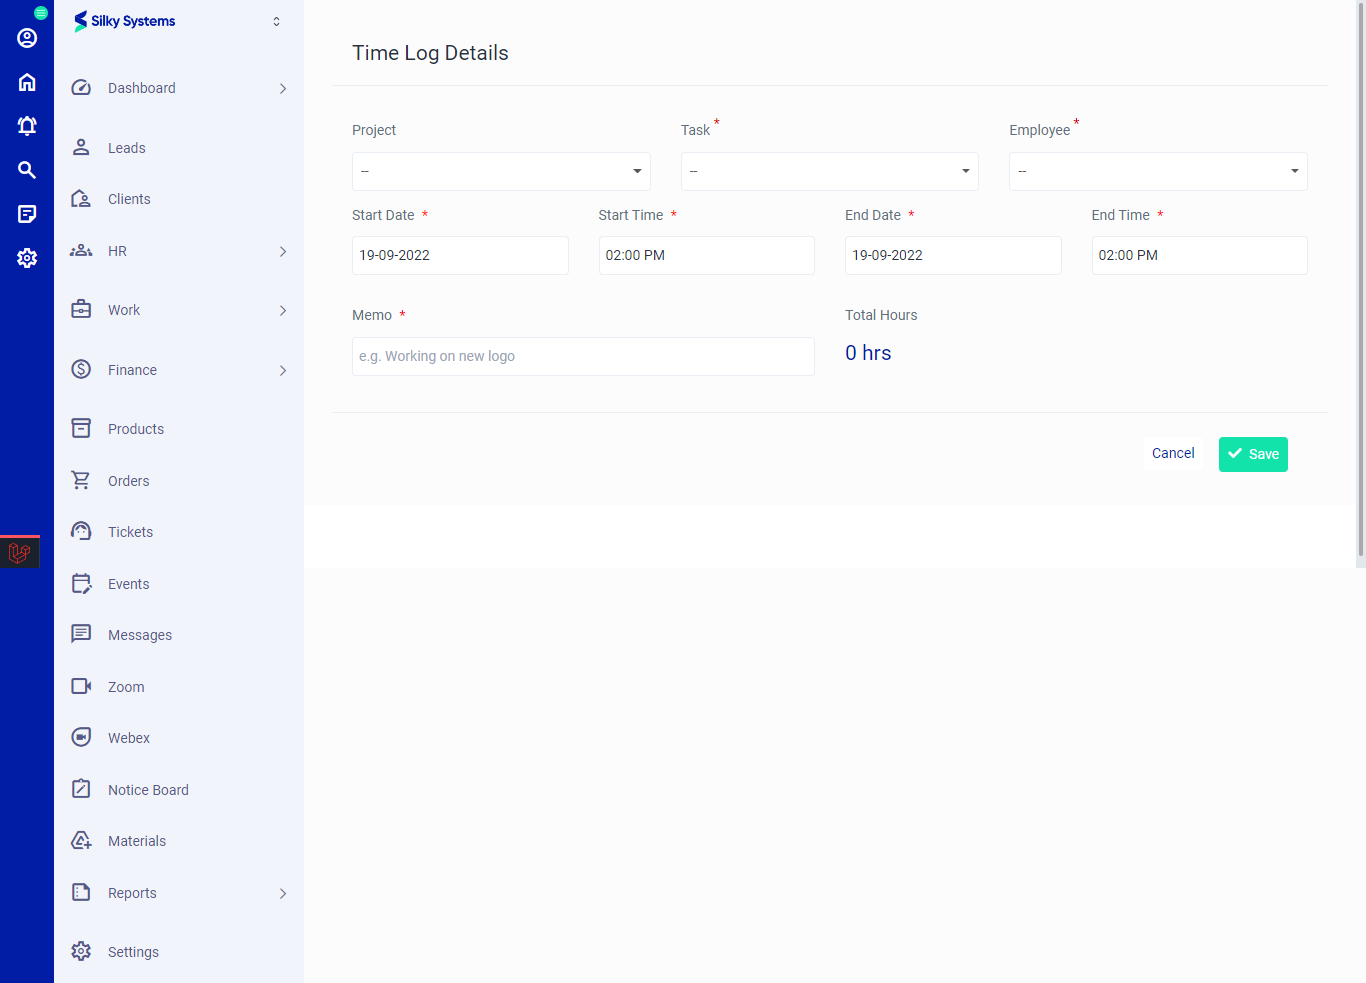Open the Webex section
The height and width of the screenshot is (983, 1366).
click(x=129, y=737)
